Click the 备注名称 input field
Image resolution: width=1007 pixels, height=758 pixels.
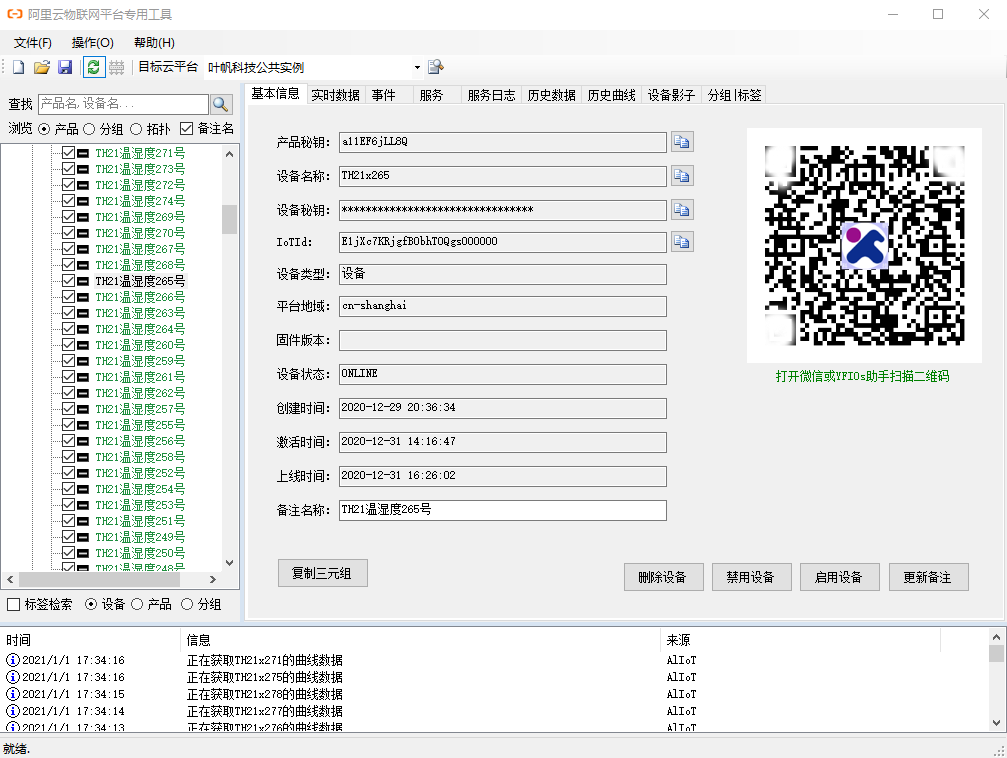[x=503, y=510]
